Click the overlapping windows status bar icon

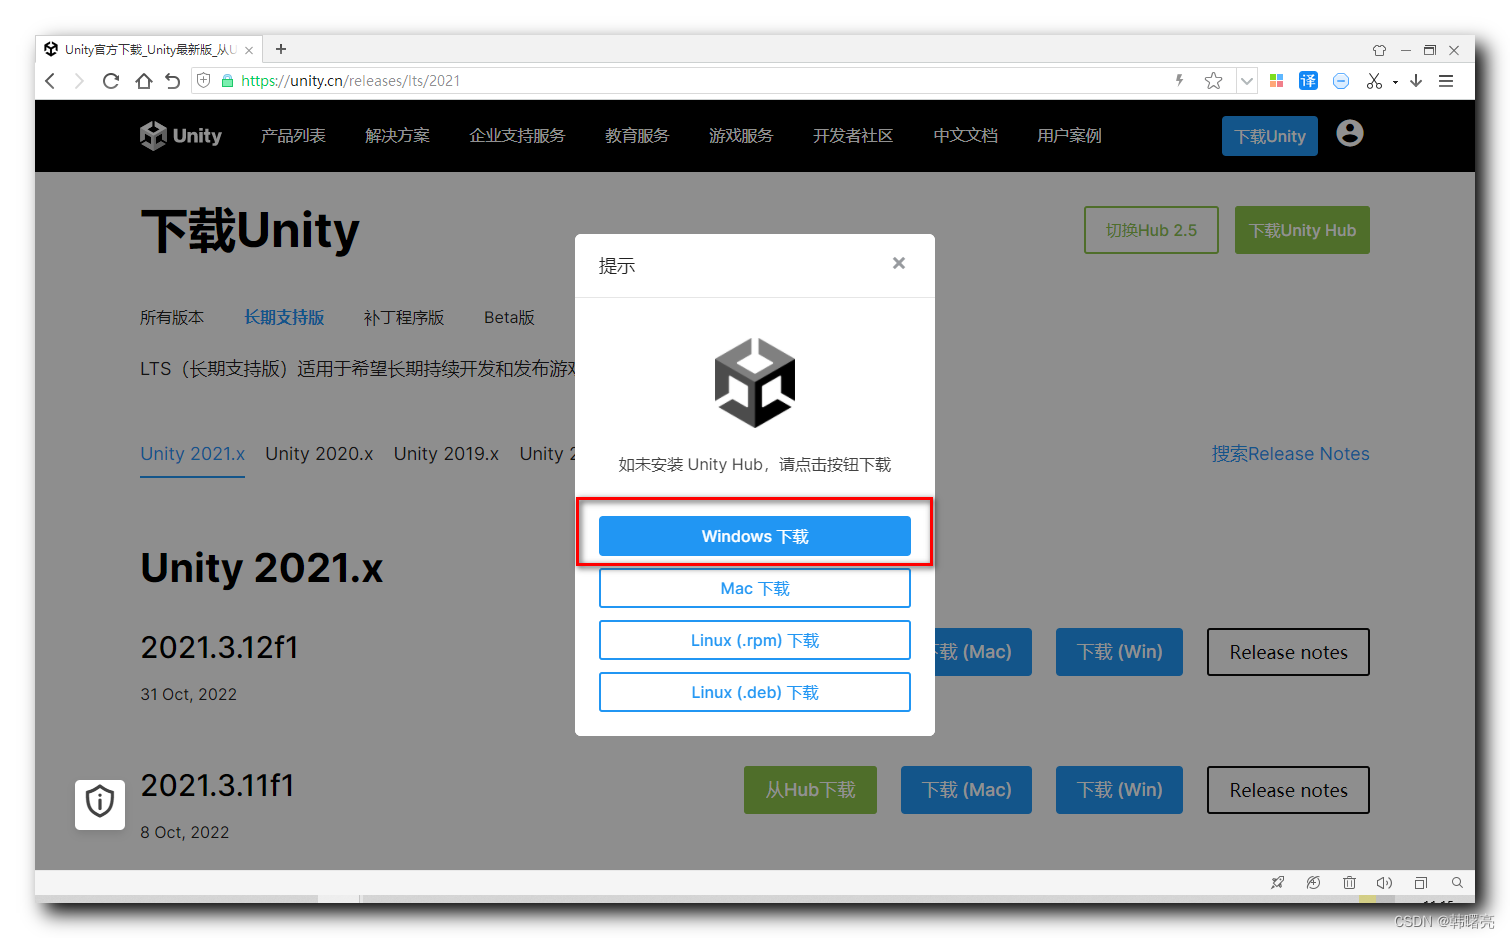pyautogui.click(x=1421, y=883)
